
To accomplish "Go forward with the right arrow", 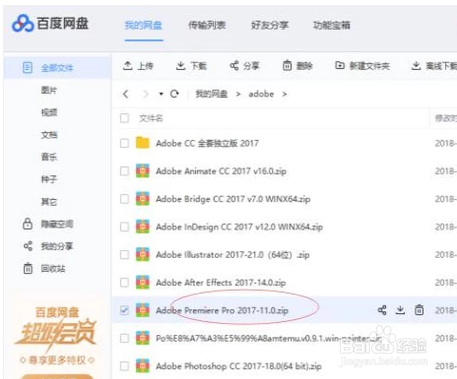I will click(145, 94).
